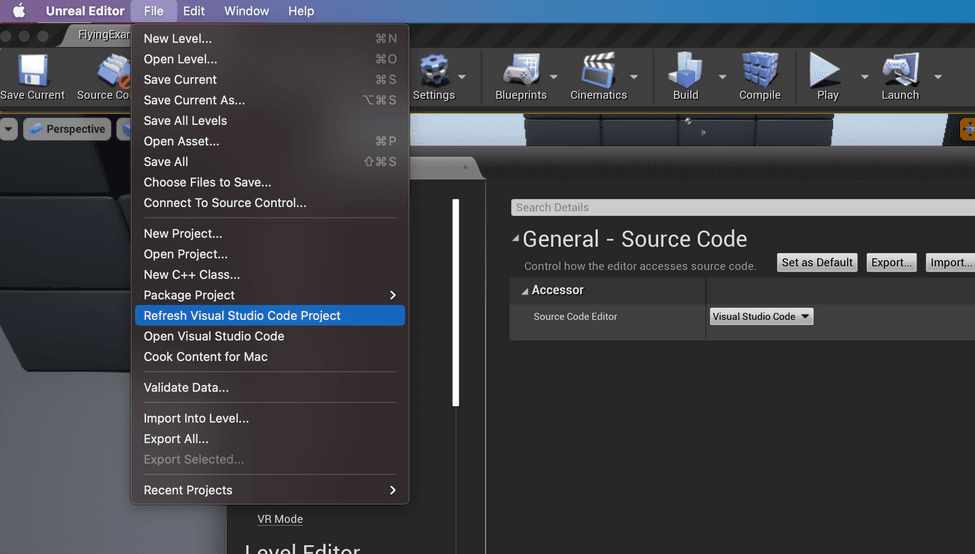This screenshot has width=975, height=554.
Task: Collapse the Accessor section
Action: point(525,291)
